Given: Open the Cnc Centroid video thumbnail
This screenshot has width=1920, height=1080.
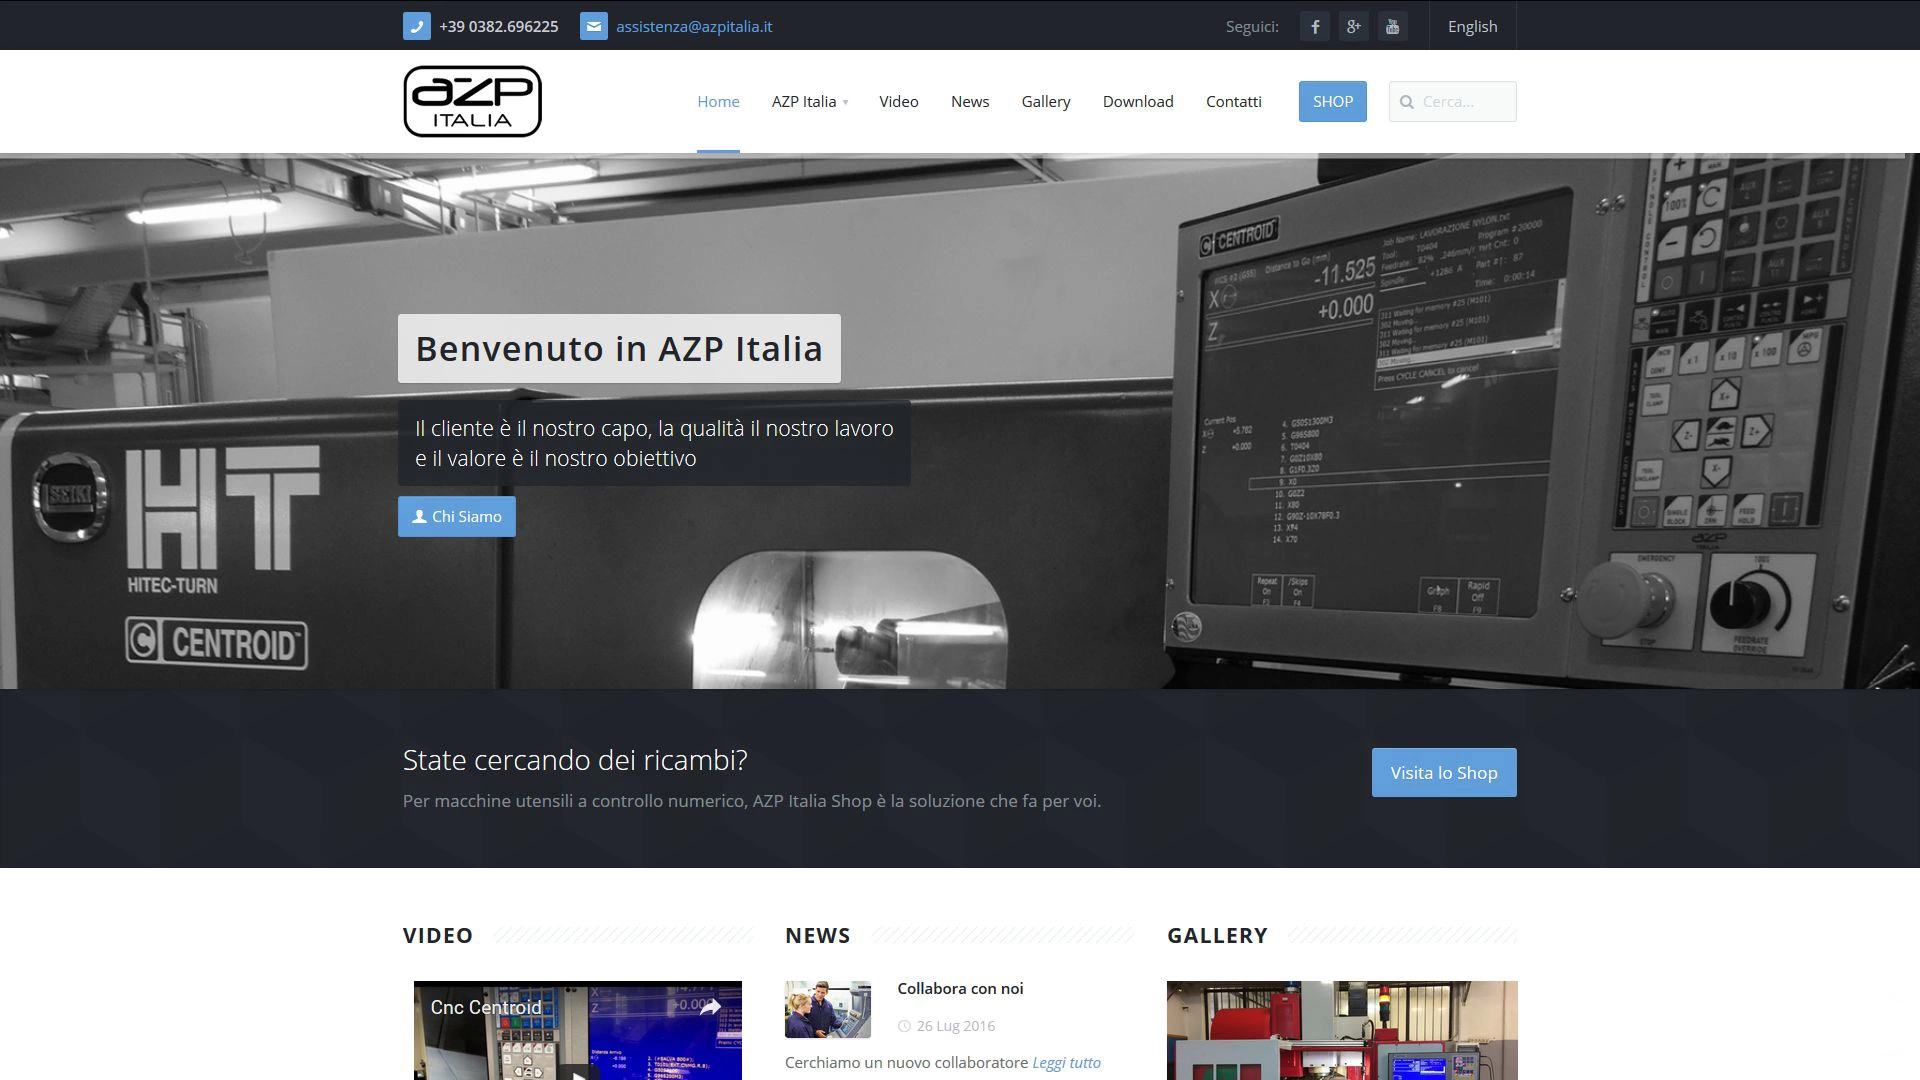Looking at the screenshot, I should [x=578, y=1031].
